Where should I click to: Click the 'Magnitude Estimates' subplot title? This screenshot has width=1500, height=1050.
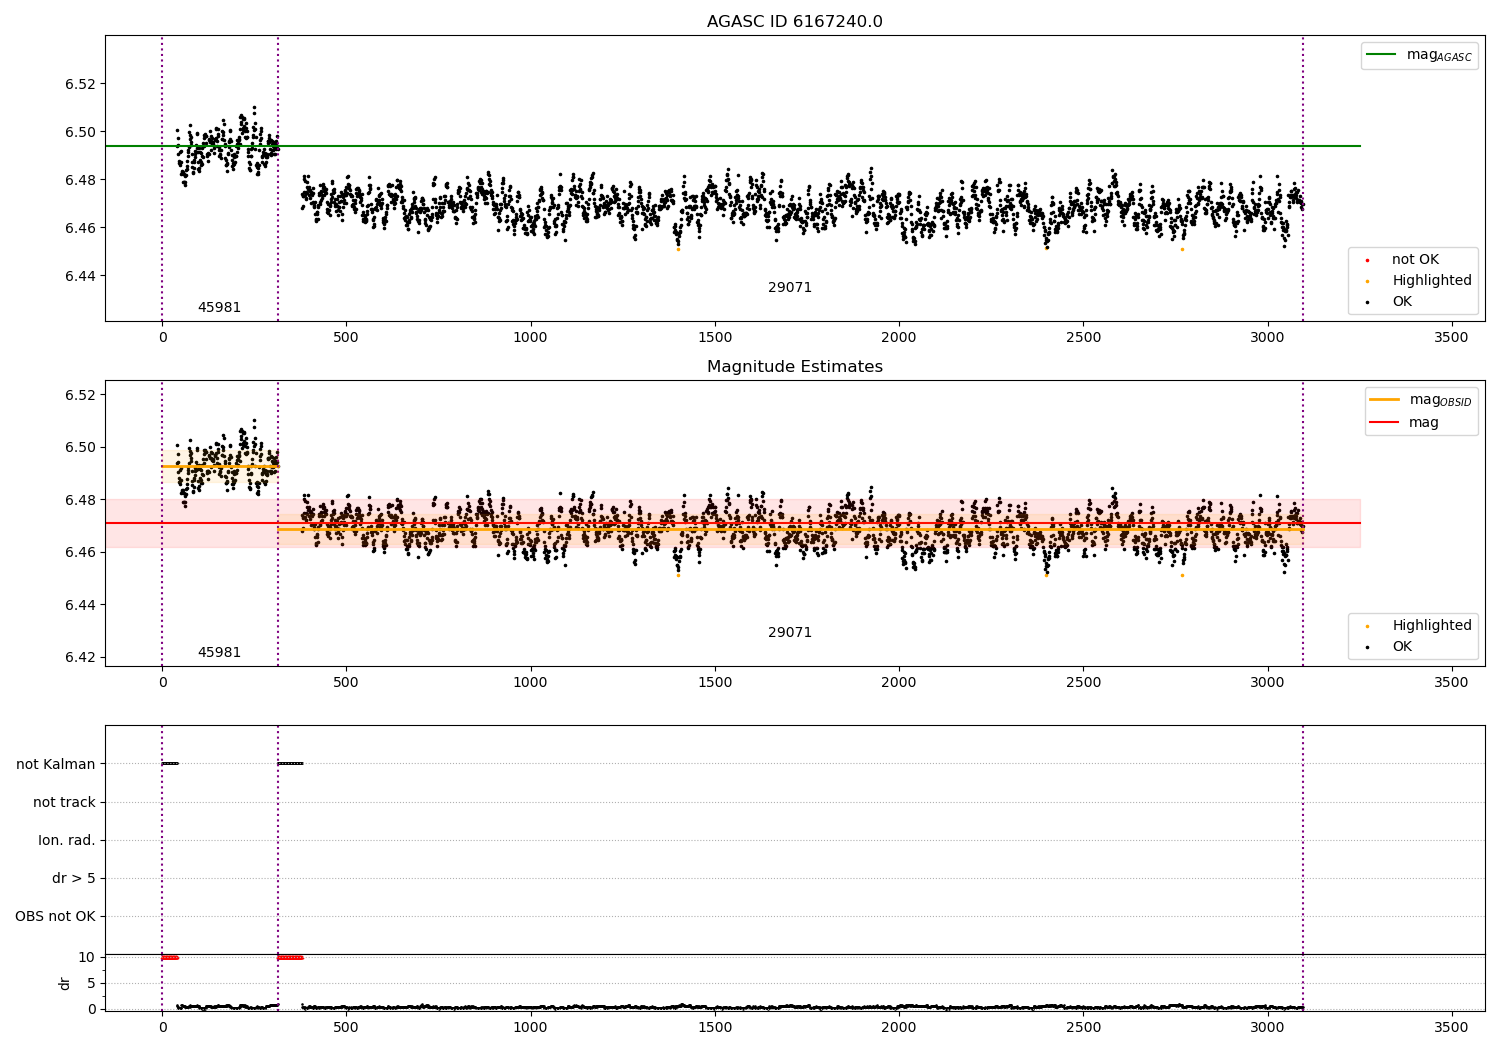click(x=794, y=367)
